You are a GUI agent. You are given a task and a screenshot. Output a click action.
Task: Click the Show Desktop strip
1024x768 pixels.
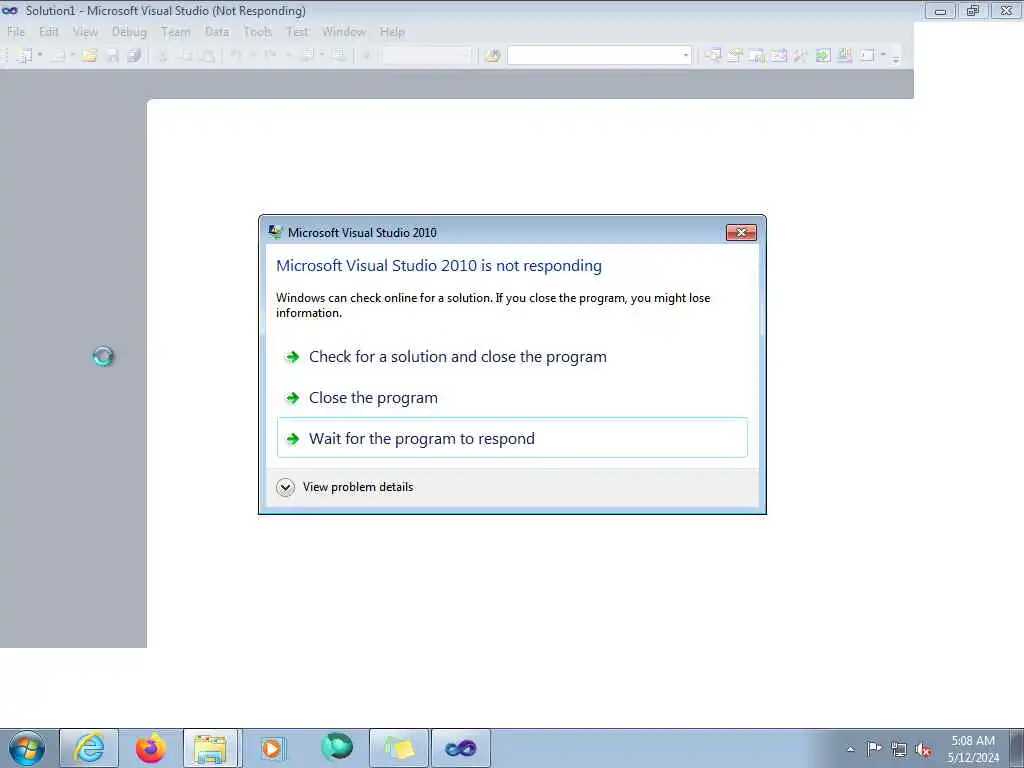[x=1017, y=748]
